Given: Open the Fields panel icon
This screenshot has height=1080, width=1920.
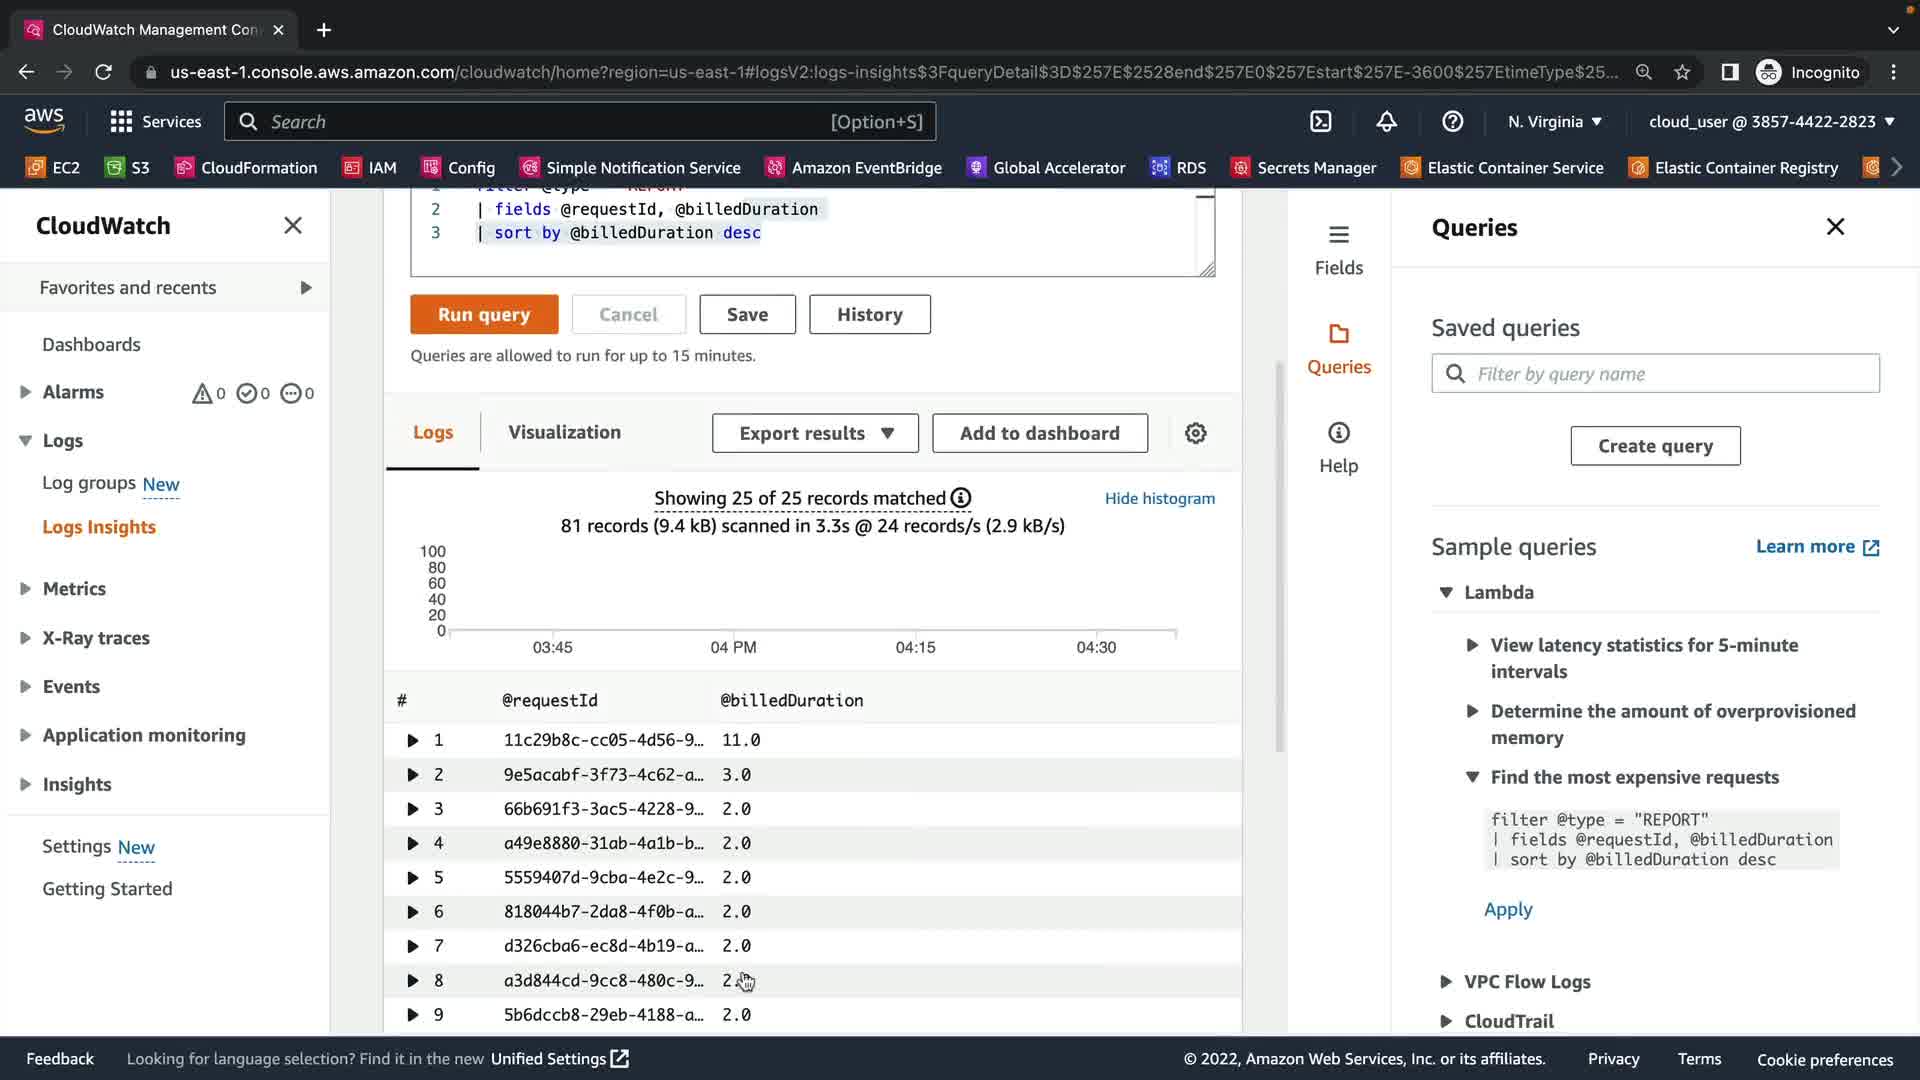Looking at the screenshot, I should [1338, 249].
